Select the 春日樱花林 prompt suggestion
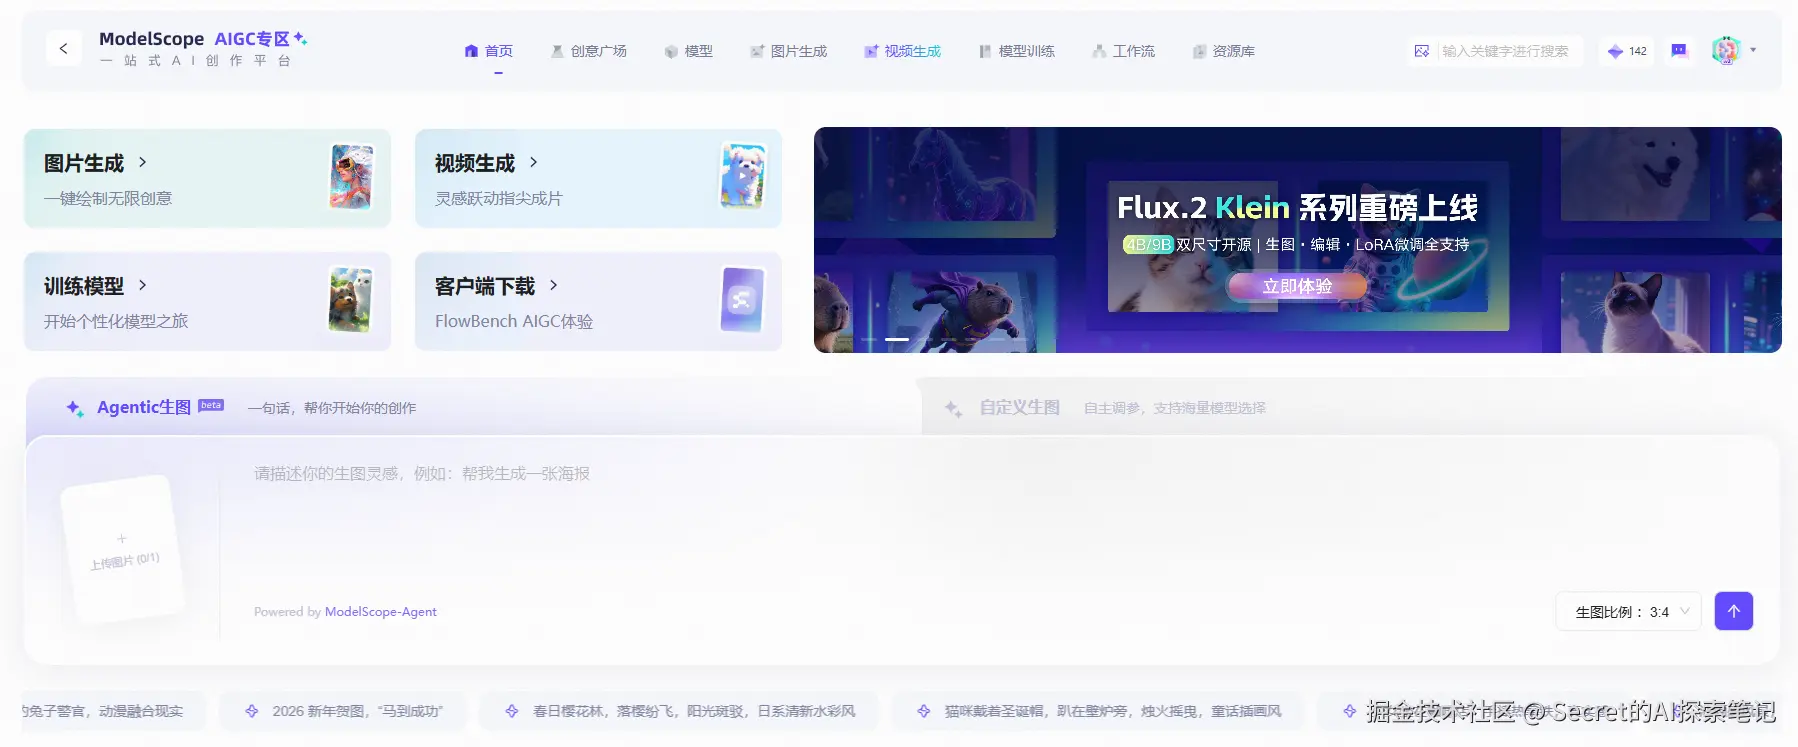 (x=679, y=711)
